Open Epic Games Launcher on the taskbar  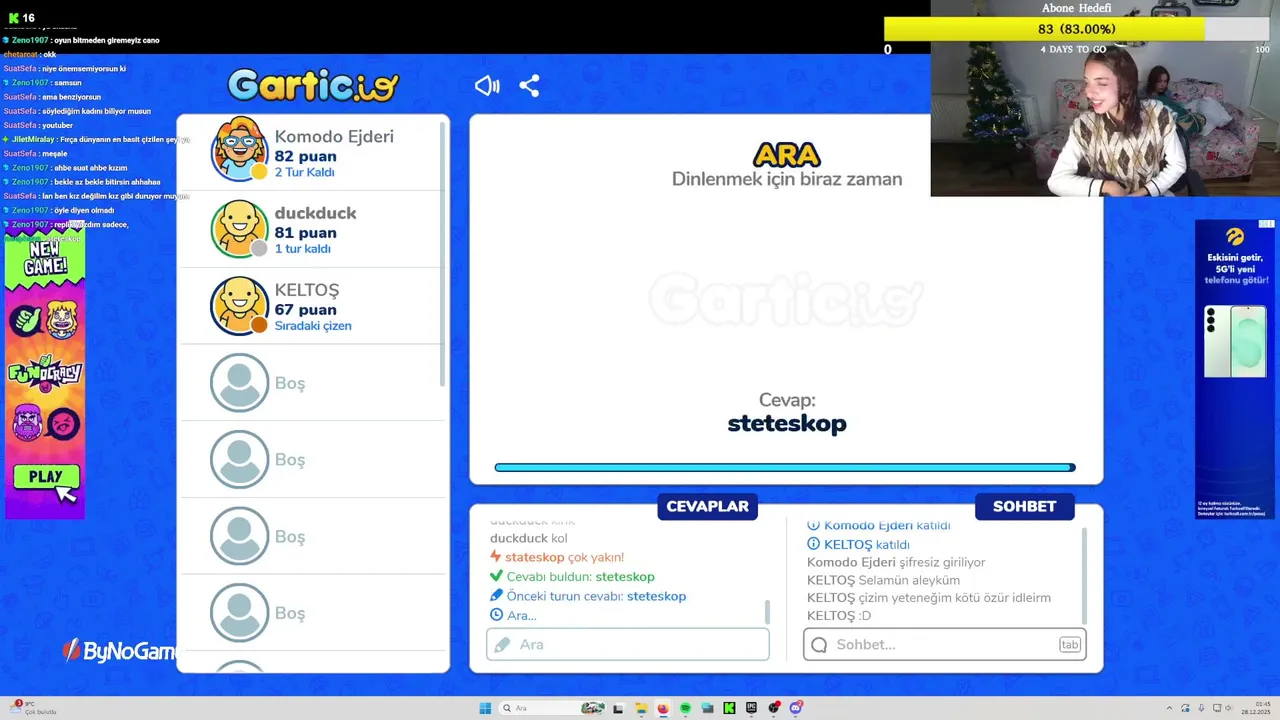[751, 708]
